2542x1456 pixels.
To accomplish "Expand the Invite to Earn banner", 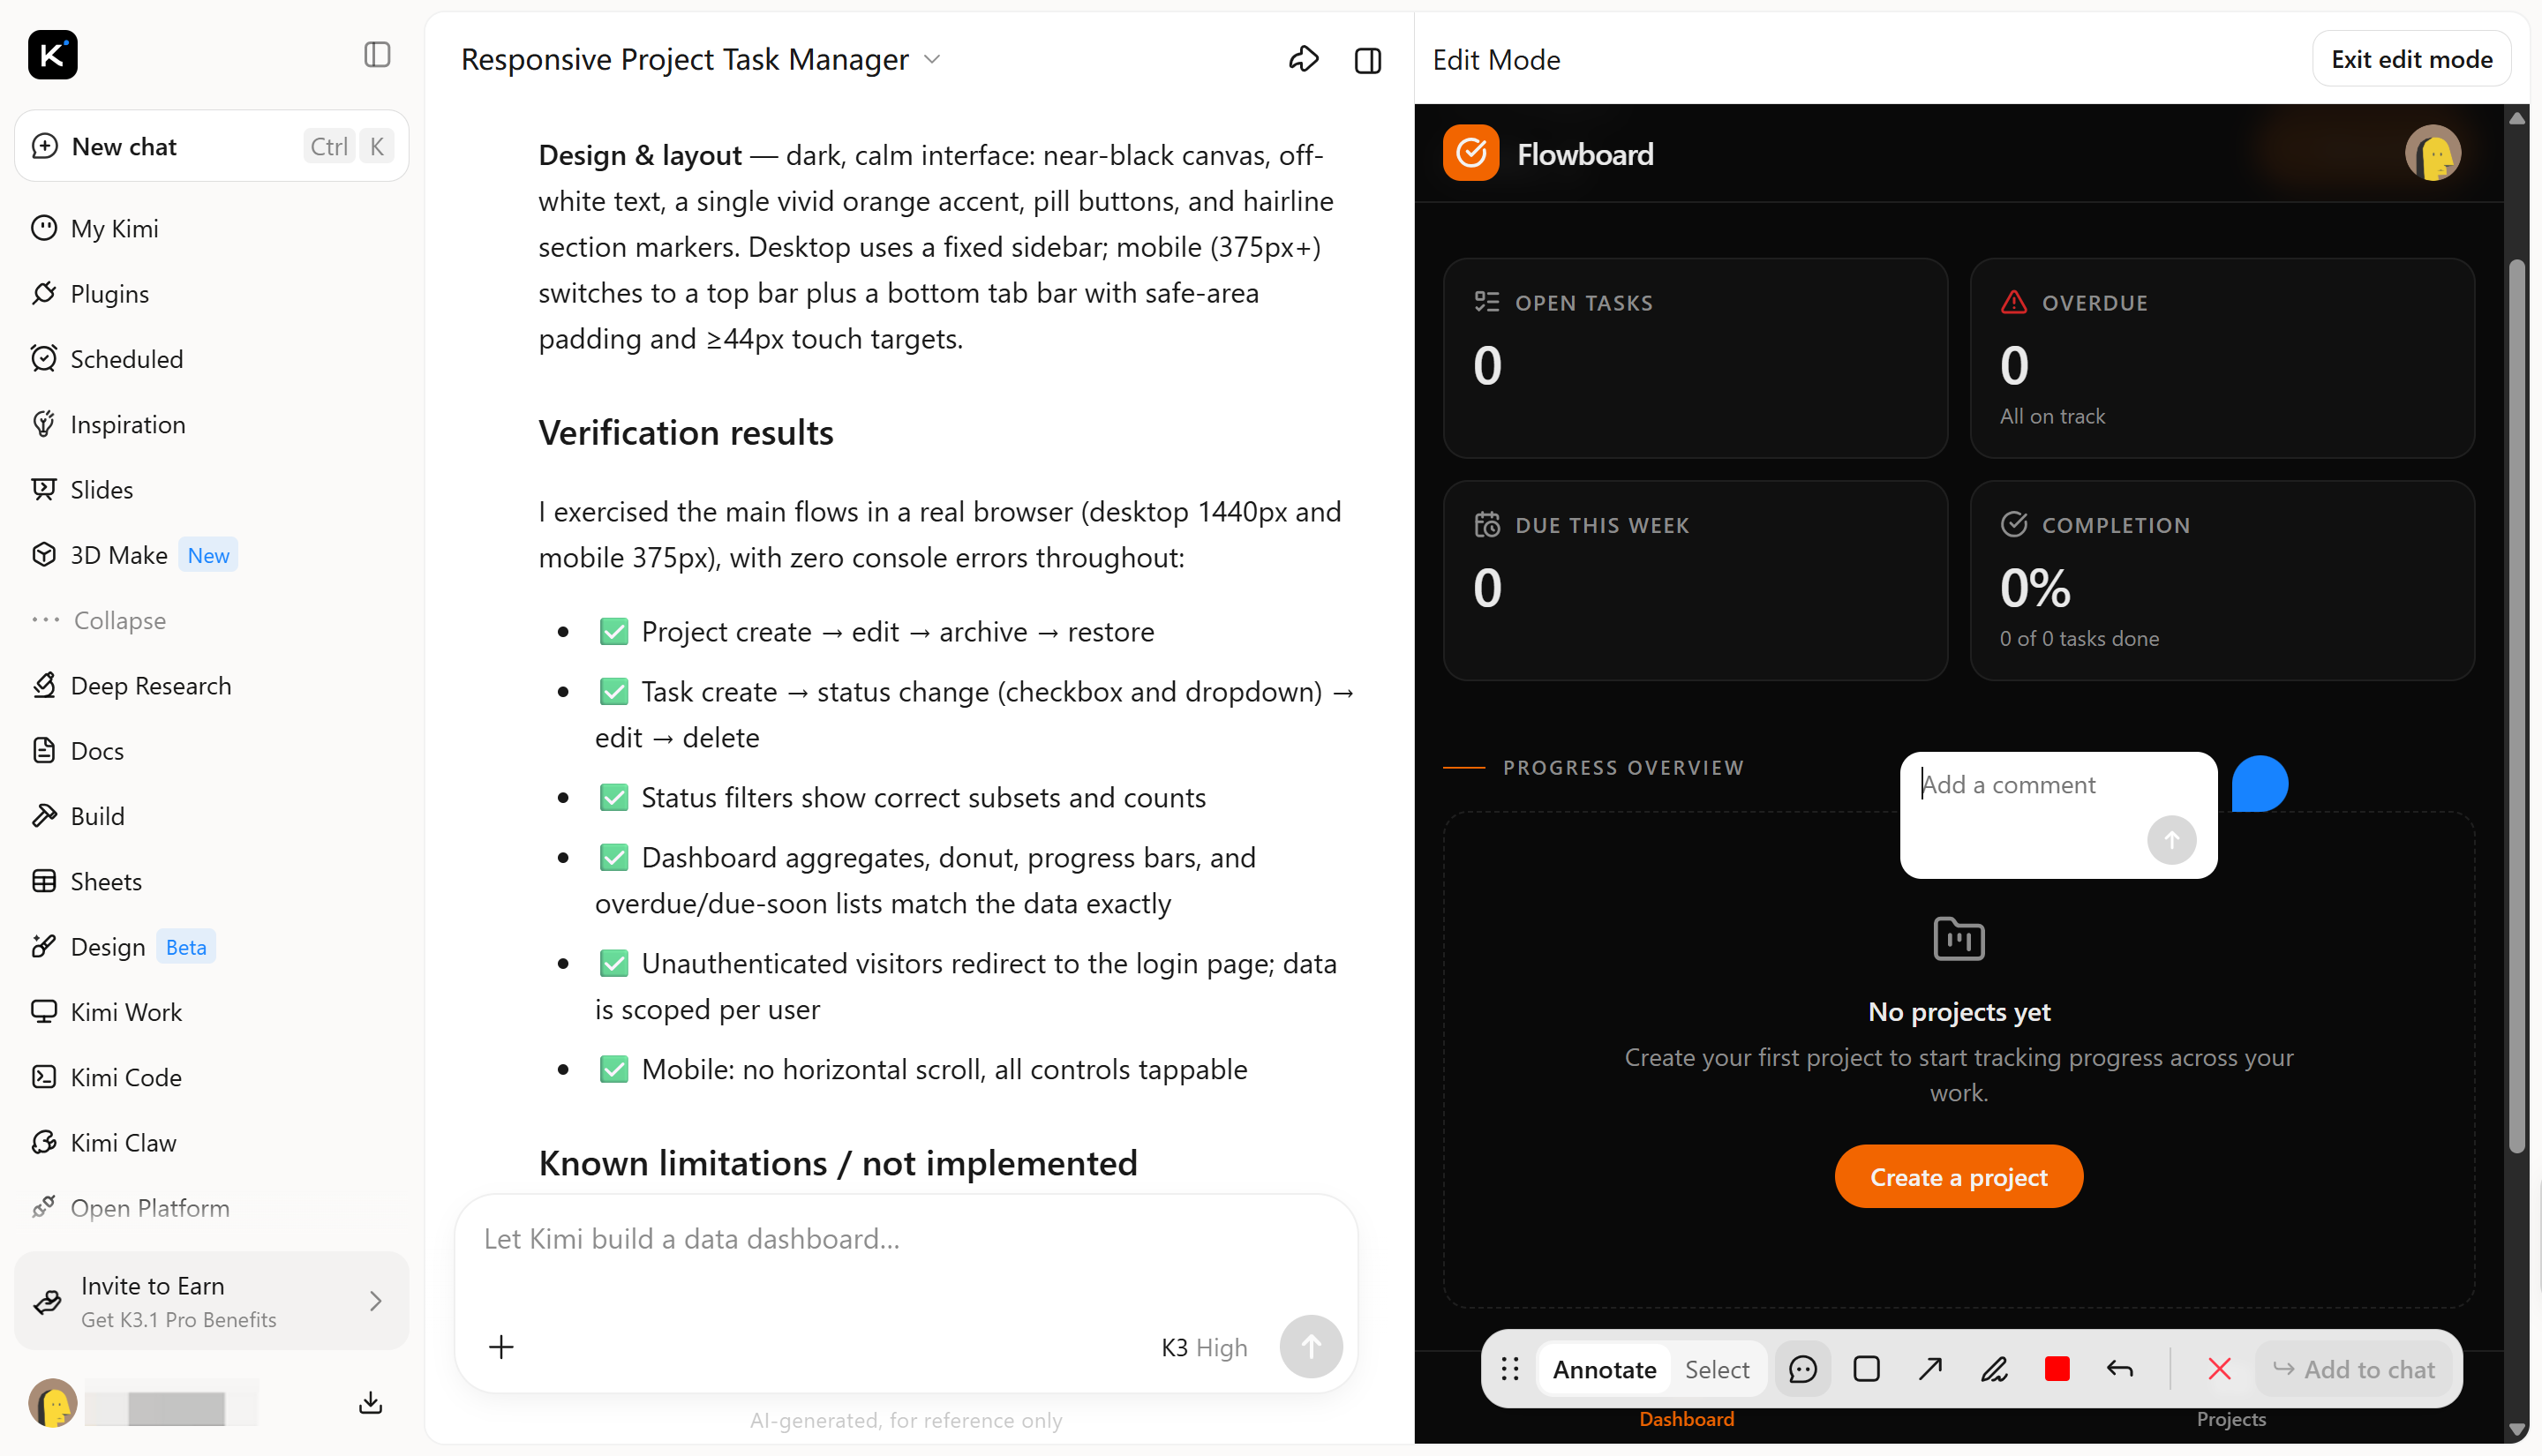I will [212, 1301].
